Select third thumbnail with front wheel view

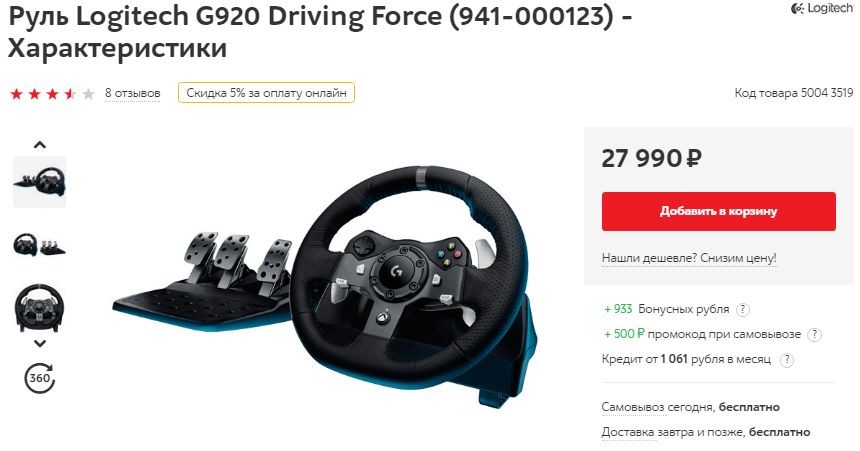pyautogui.click(x=39, y=308)
